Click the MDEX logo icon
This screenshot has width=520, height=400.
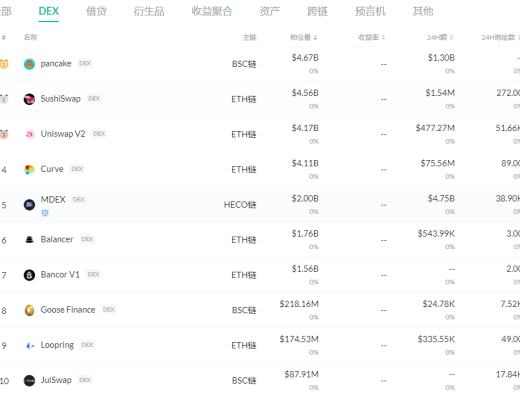tap(29, 205)
